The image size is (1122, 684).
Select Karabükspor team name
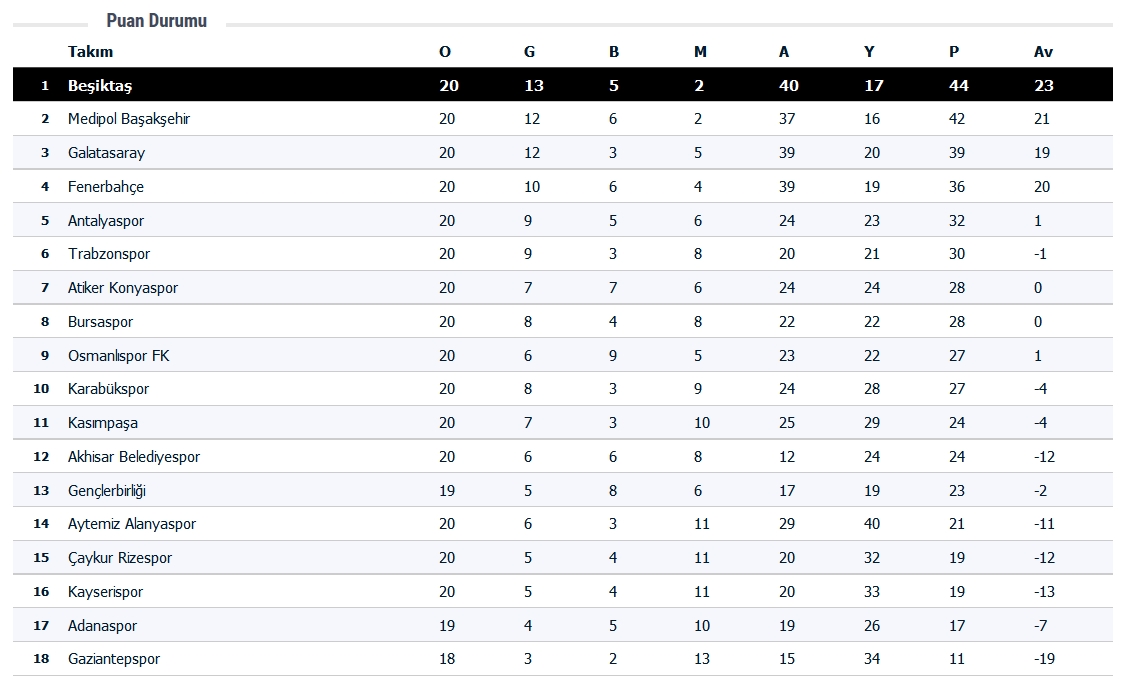108,389
